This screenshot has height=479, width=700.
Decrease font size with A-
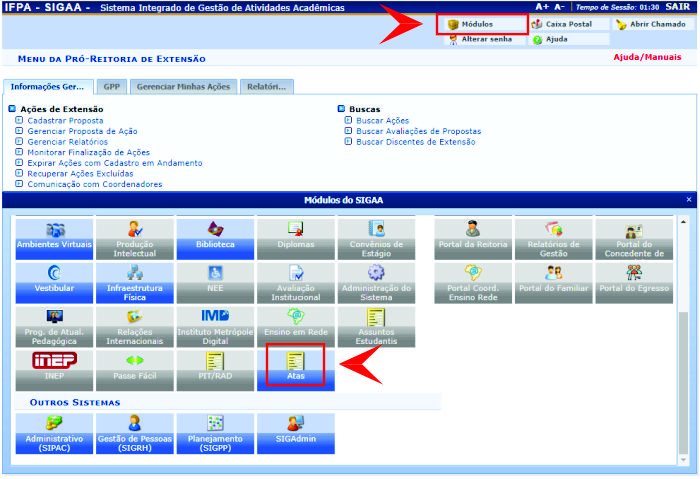pos(559,7)
